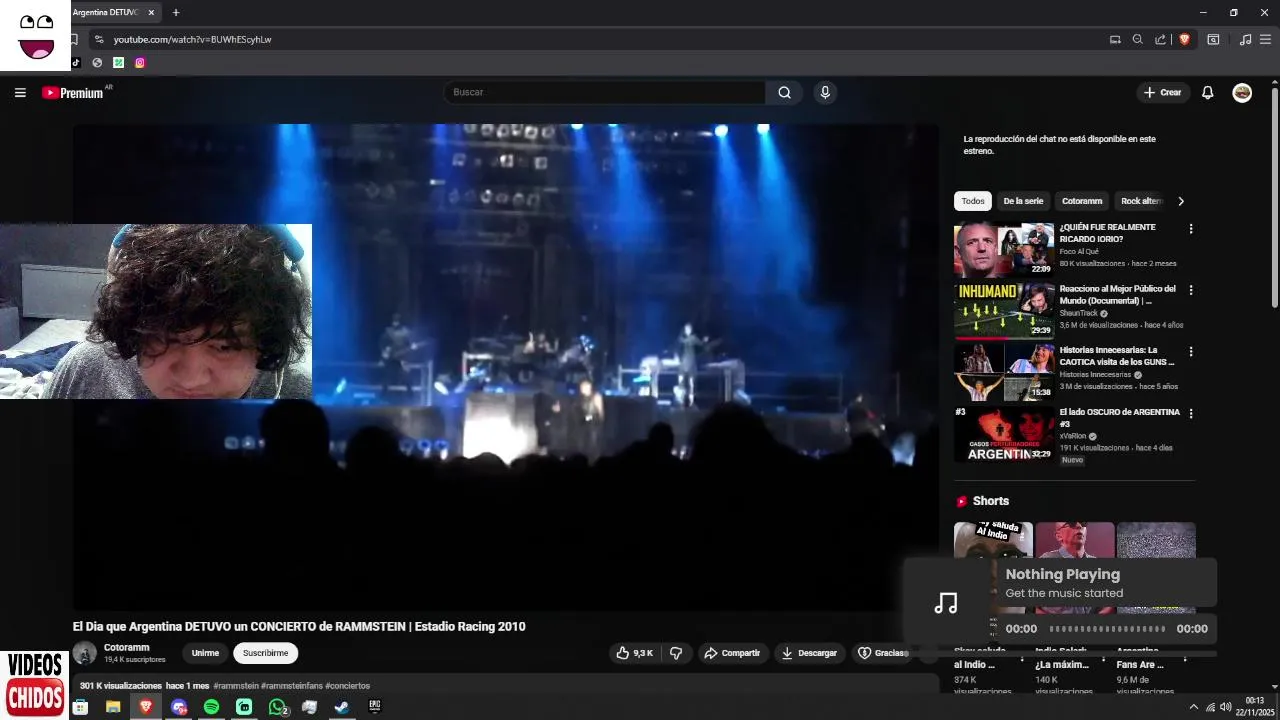Open options for the Historias Innecesarias video
This screenshot has width=1280, height=720.
1191,352
